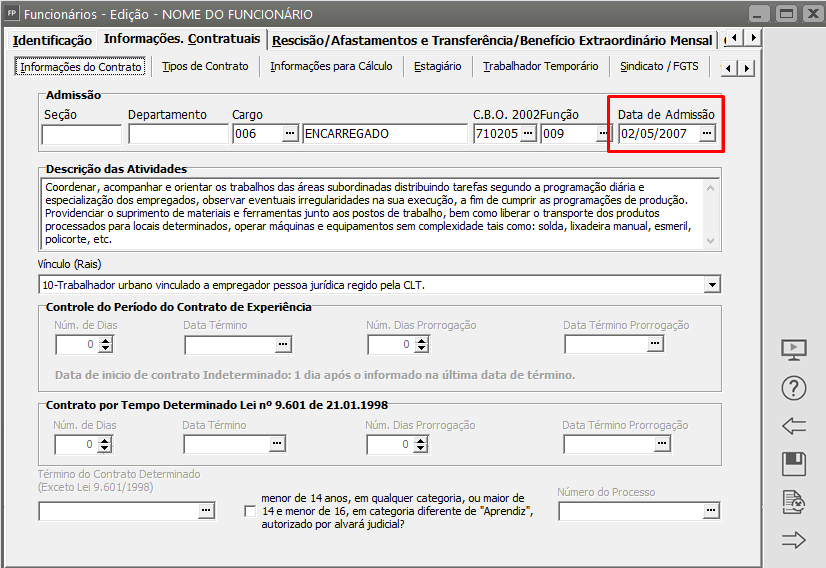Open C.B.O. 2002 lookup ellipsis button
826x568 pixels.
(528, 133)
